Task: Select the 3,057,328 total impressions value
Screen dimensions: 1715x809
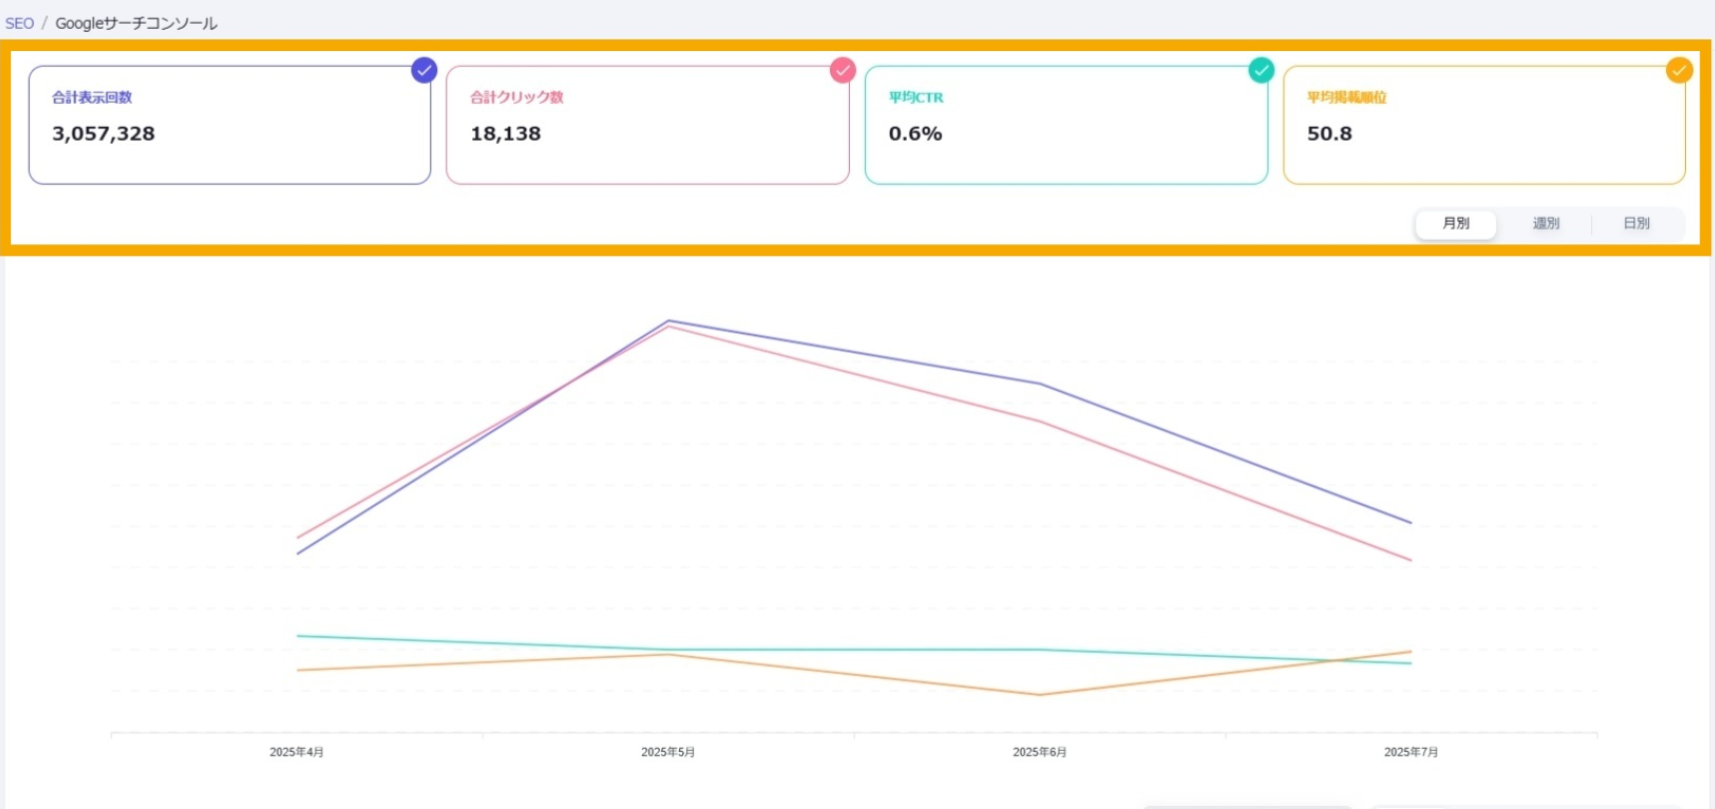Action: tap(103, 133)
